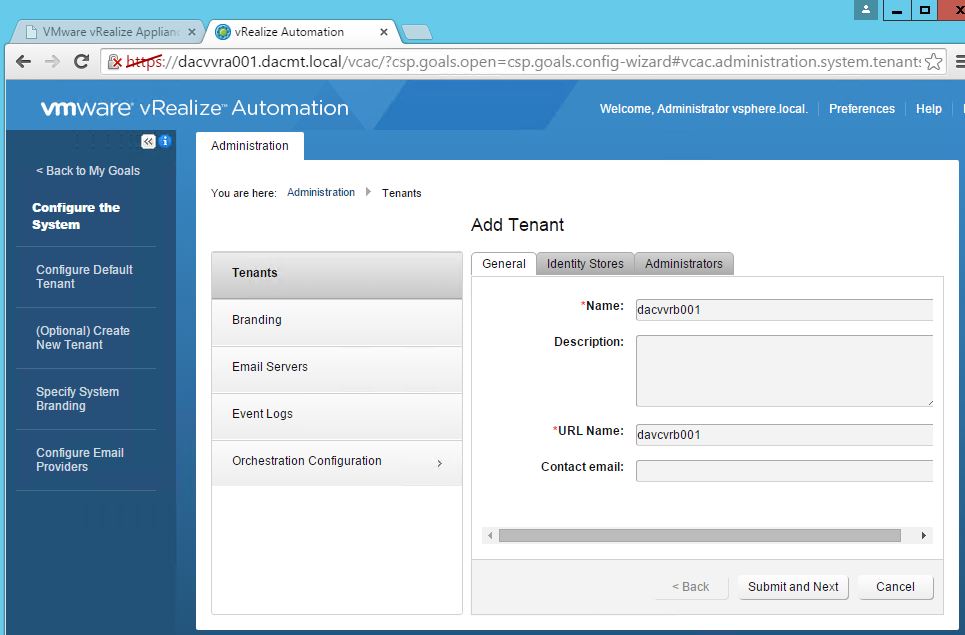
Task: Select the vRealize Automation browser tab
Action: (x=302, y=32)
